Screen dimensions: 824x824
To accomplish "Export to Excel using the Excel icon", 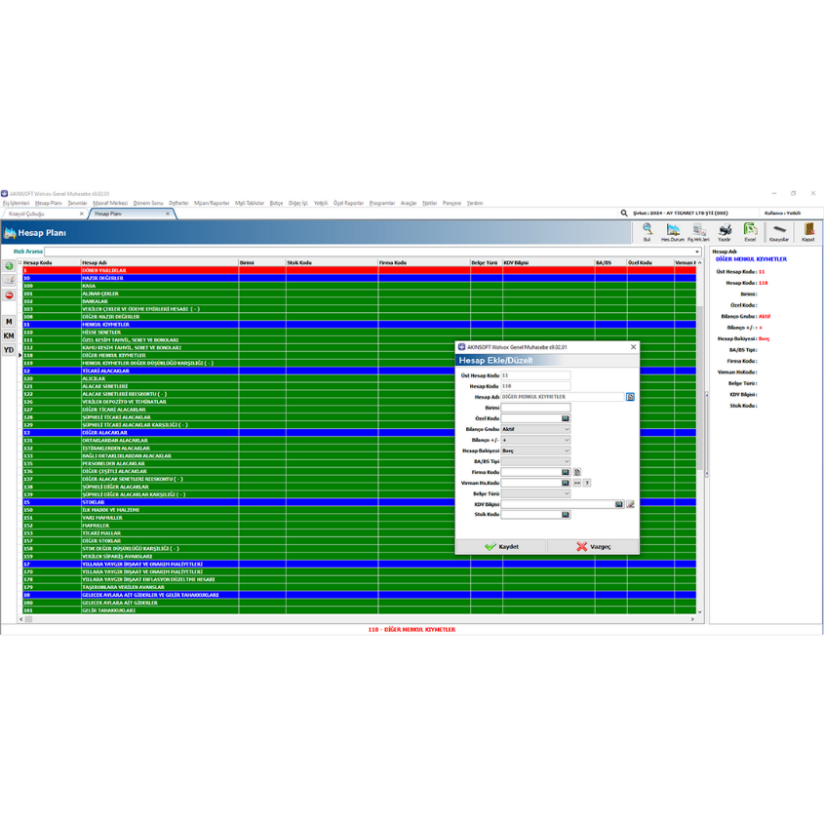I will coord(750,229).
